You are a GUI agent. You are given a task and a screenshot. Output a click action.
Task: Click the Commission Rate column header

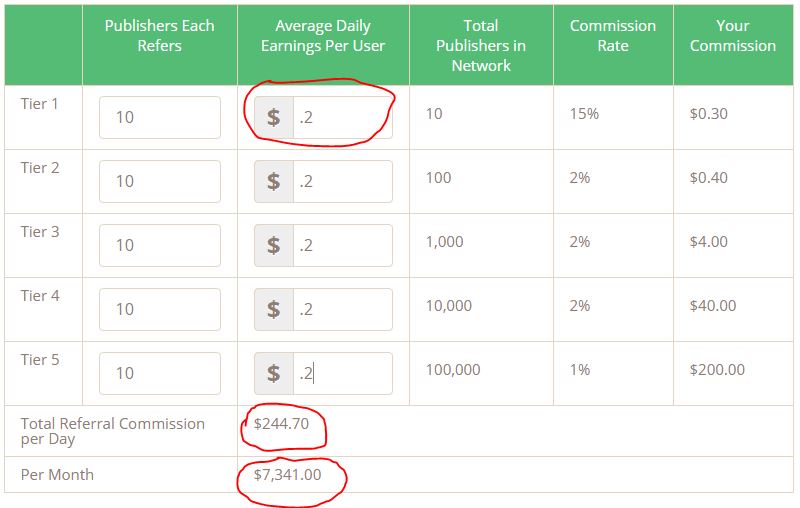(613, 36)
